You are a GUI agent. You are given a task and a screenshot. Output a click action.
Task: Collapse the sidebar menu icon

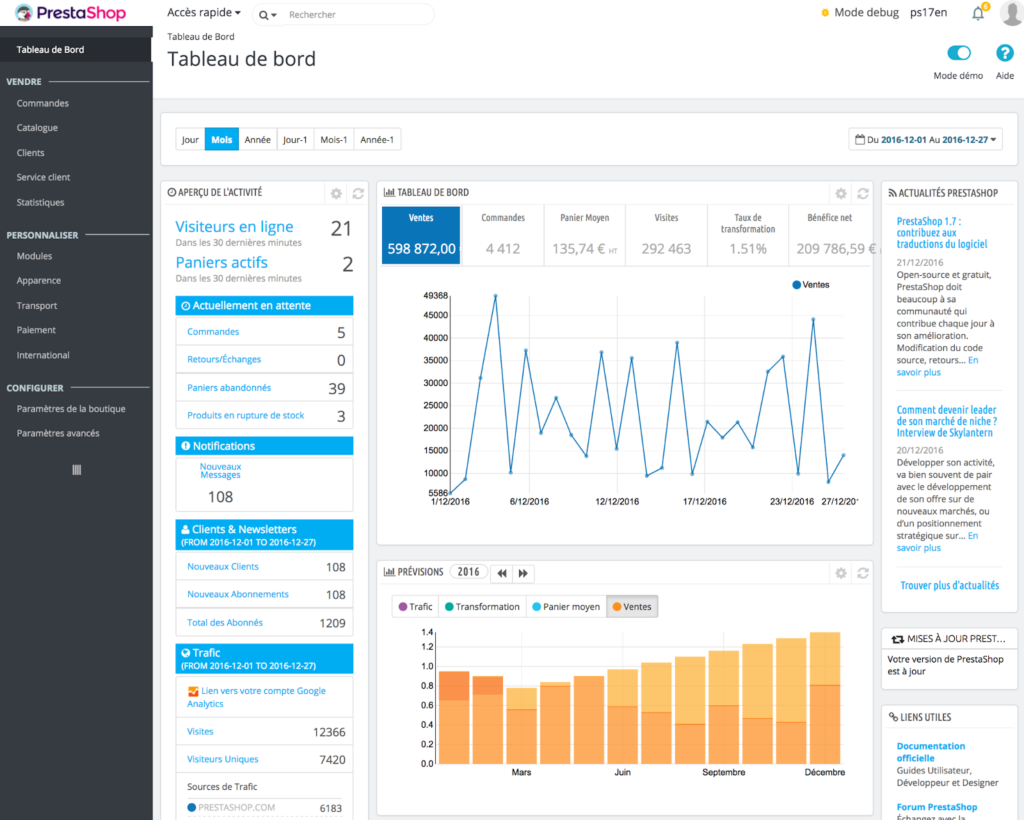coord(76,469)
